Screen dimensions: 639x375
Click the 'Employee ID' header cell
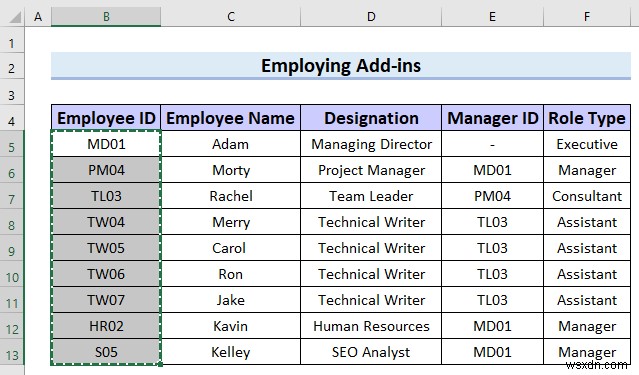(106, 118)
